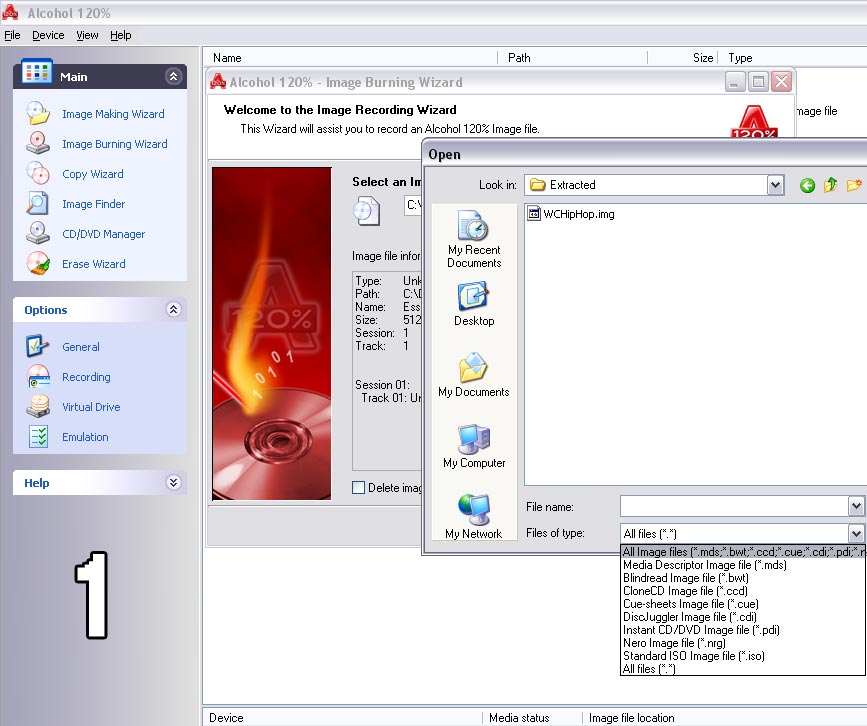This screenshot has width=867, height=726.
Task: Choose All Image files filter option
Action: click(743, 552)
